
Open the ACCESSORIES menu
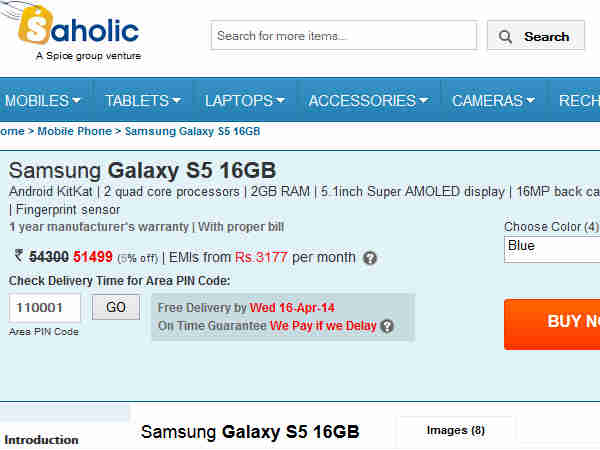point(368,101)
